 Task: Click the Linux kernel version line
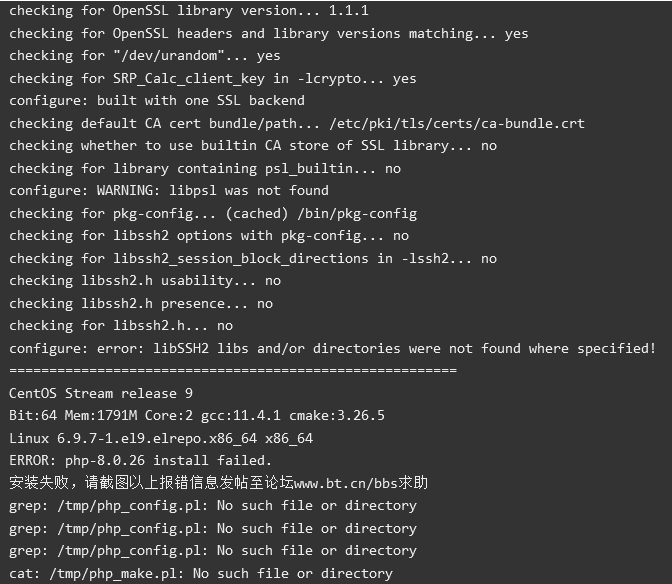161,438
